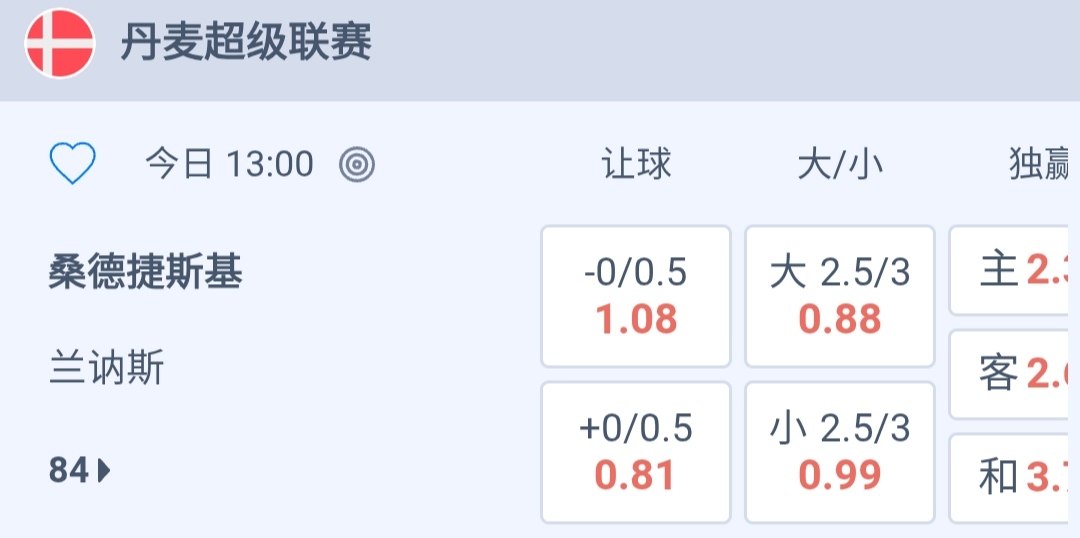
Task: Click the 让球 column header
Action: [636, 164]
